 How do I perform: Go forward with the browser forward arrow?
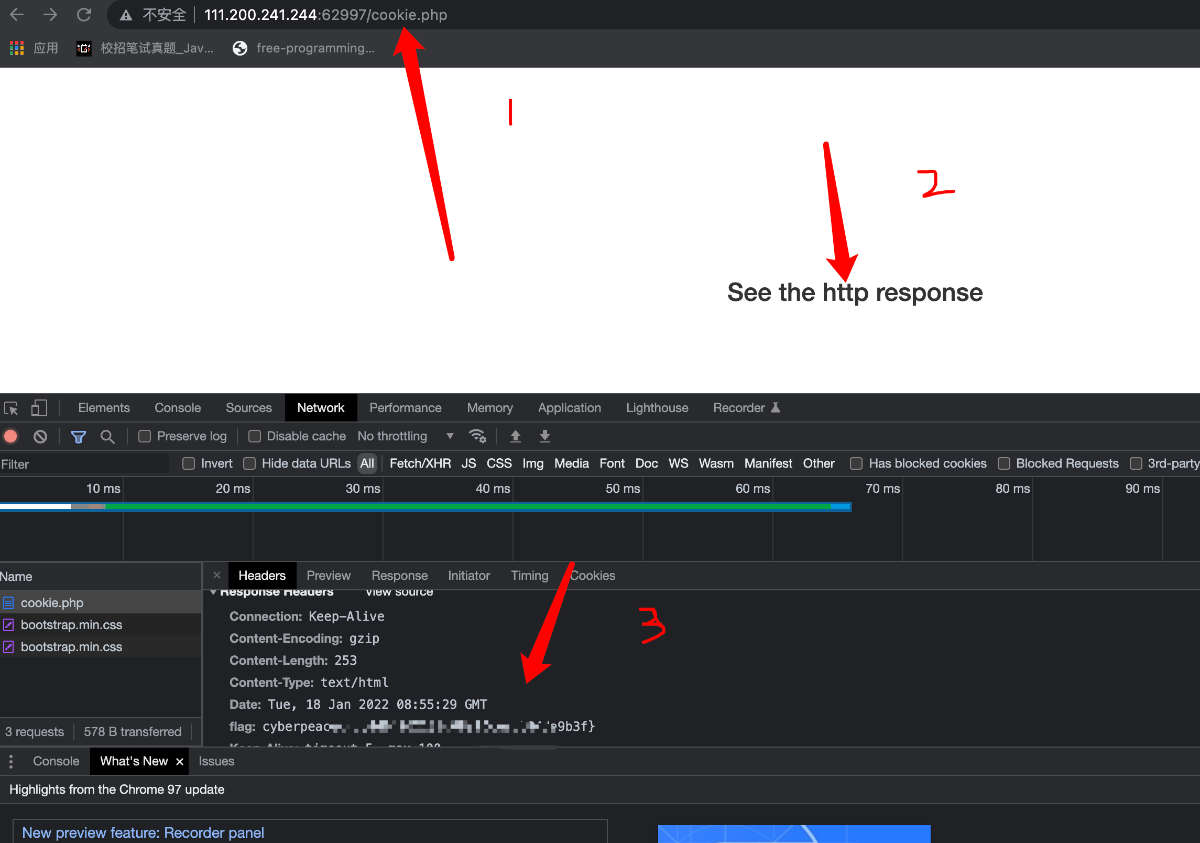tap(50, 15)
